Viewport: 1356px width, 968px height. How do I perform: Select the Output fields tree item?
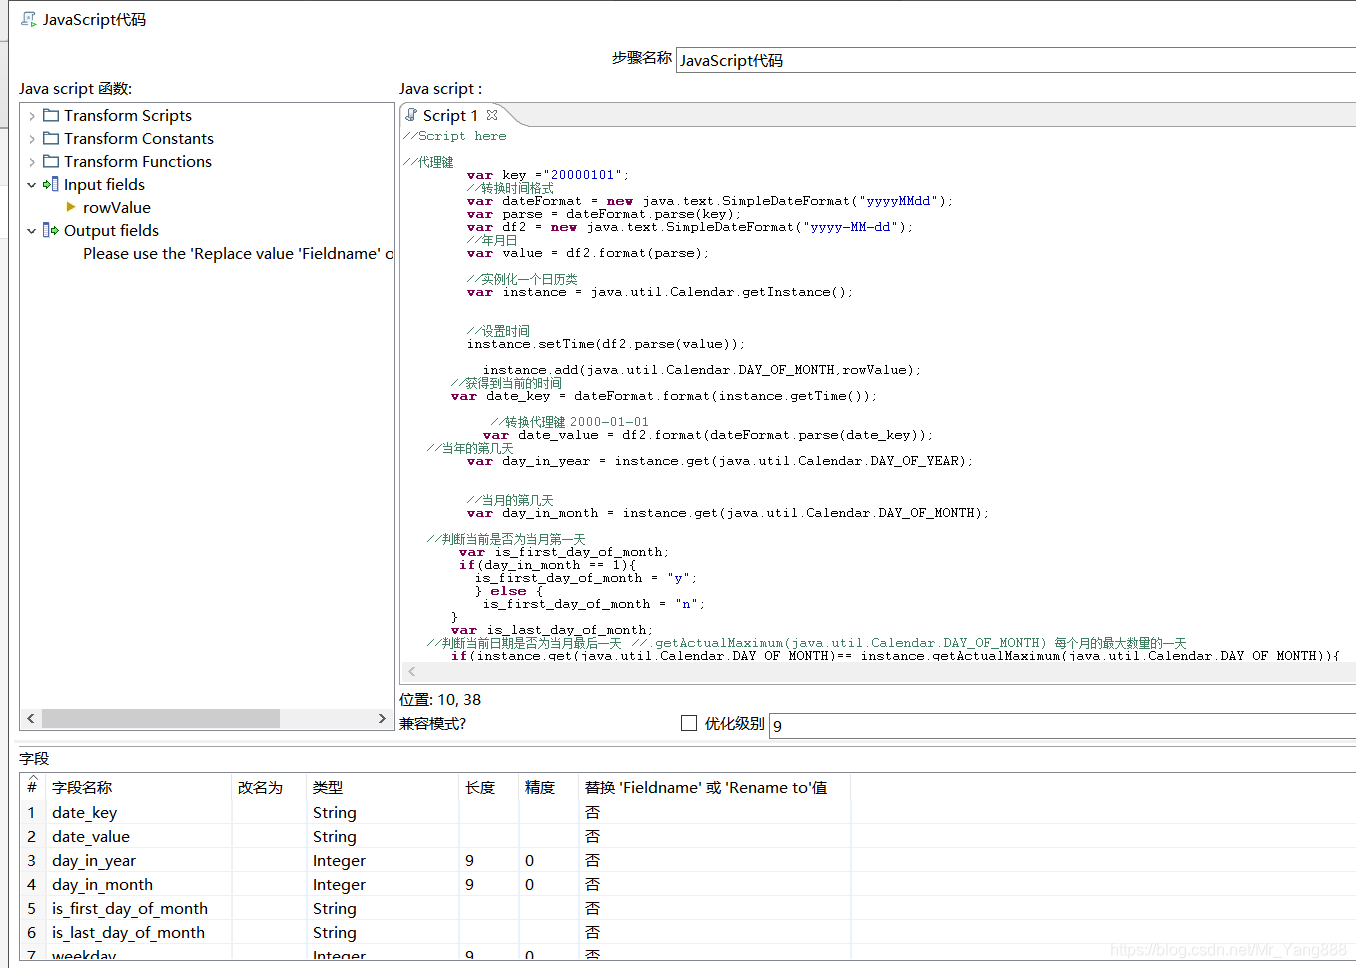[111, 231]
